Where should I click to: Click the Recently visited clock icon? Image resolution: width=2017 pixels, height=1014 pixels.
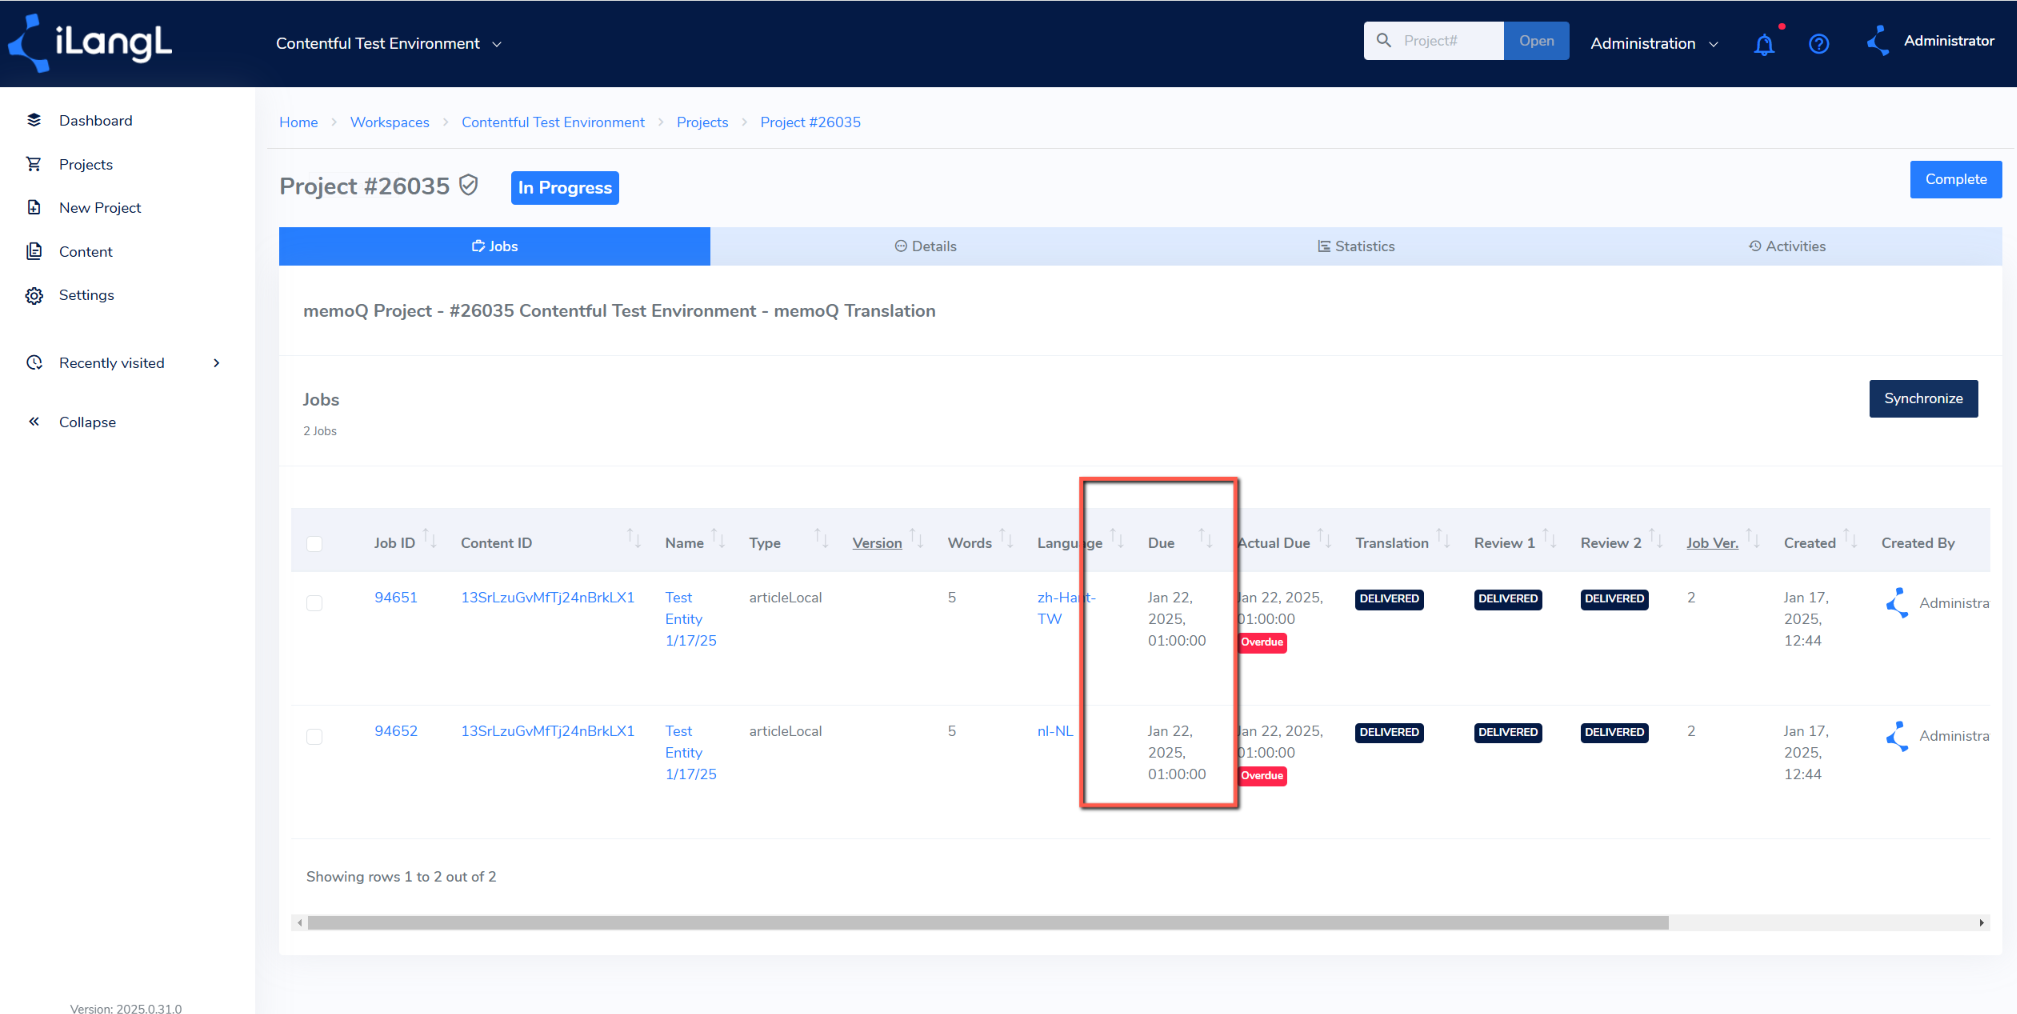(x=34, y=363)
